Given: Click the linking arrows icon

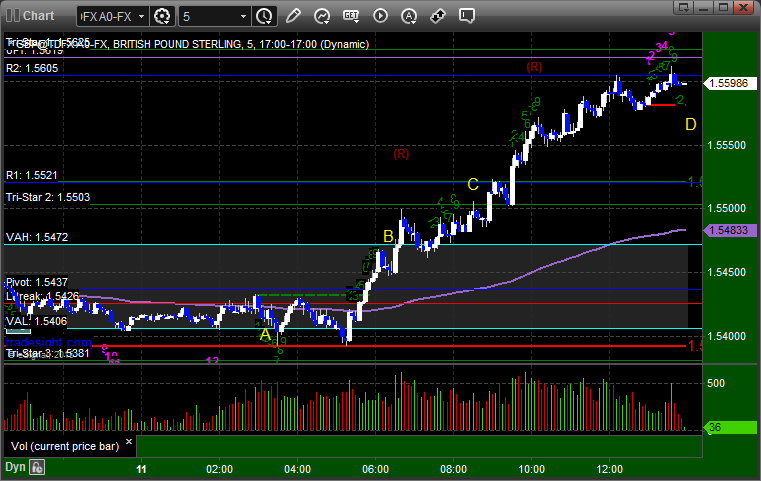Looking at the screenshot, I should [x=438, y=16].
